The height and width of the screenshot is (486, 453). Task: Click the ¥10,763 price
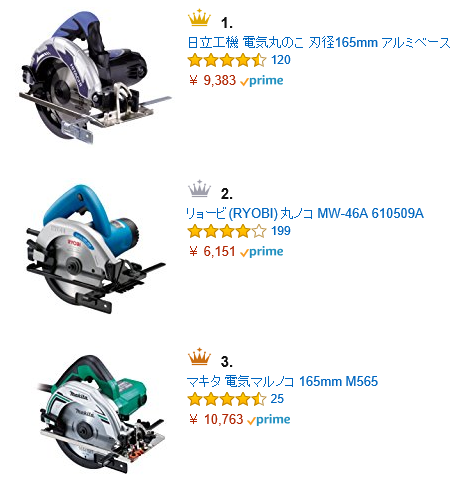pyautogui.click(x=216, y=419)
